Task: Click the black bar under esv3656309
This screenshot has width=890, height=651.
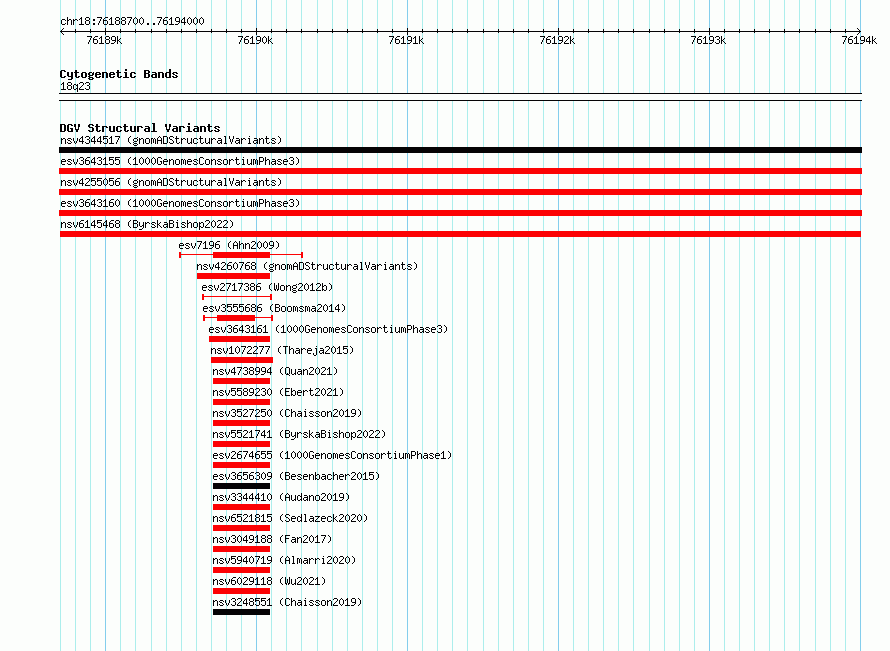Action: [x=241, y=486]
